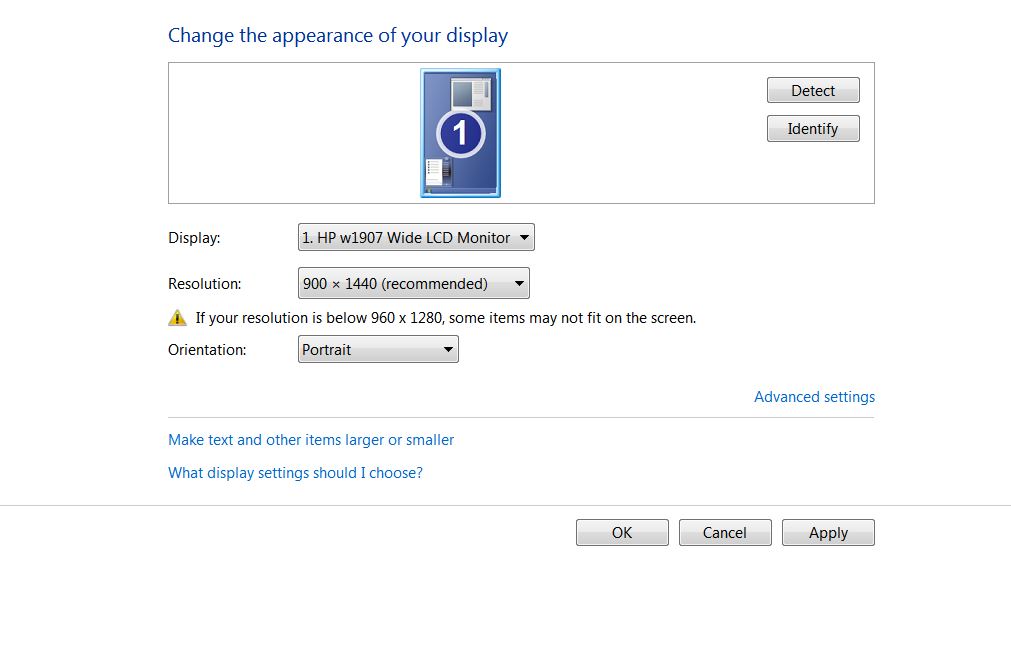
Task: Open the Display dropdown for HP w1907
Action: pyautogui.click(x=416, y=237)
